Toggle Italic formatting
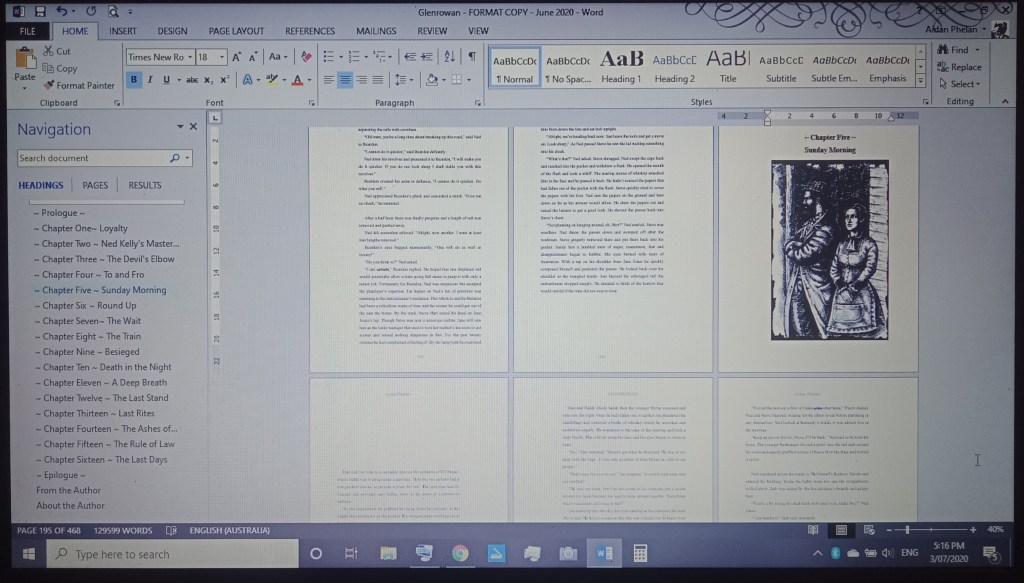Viewport: 1024px width, 583px height. click(150, 80)
